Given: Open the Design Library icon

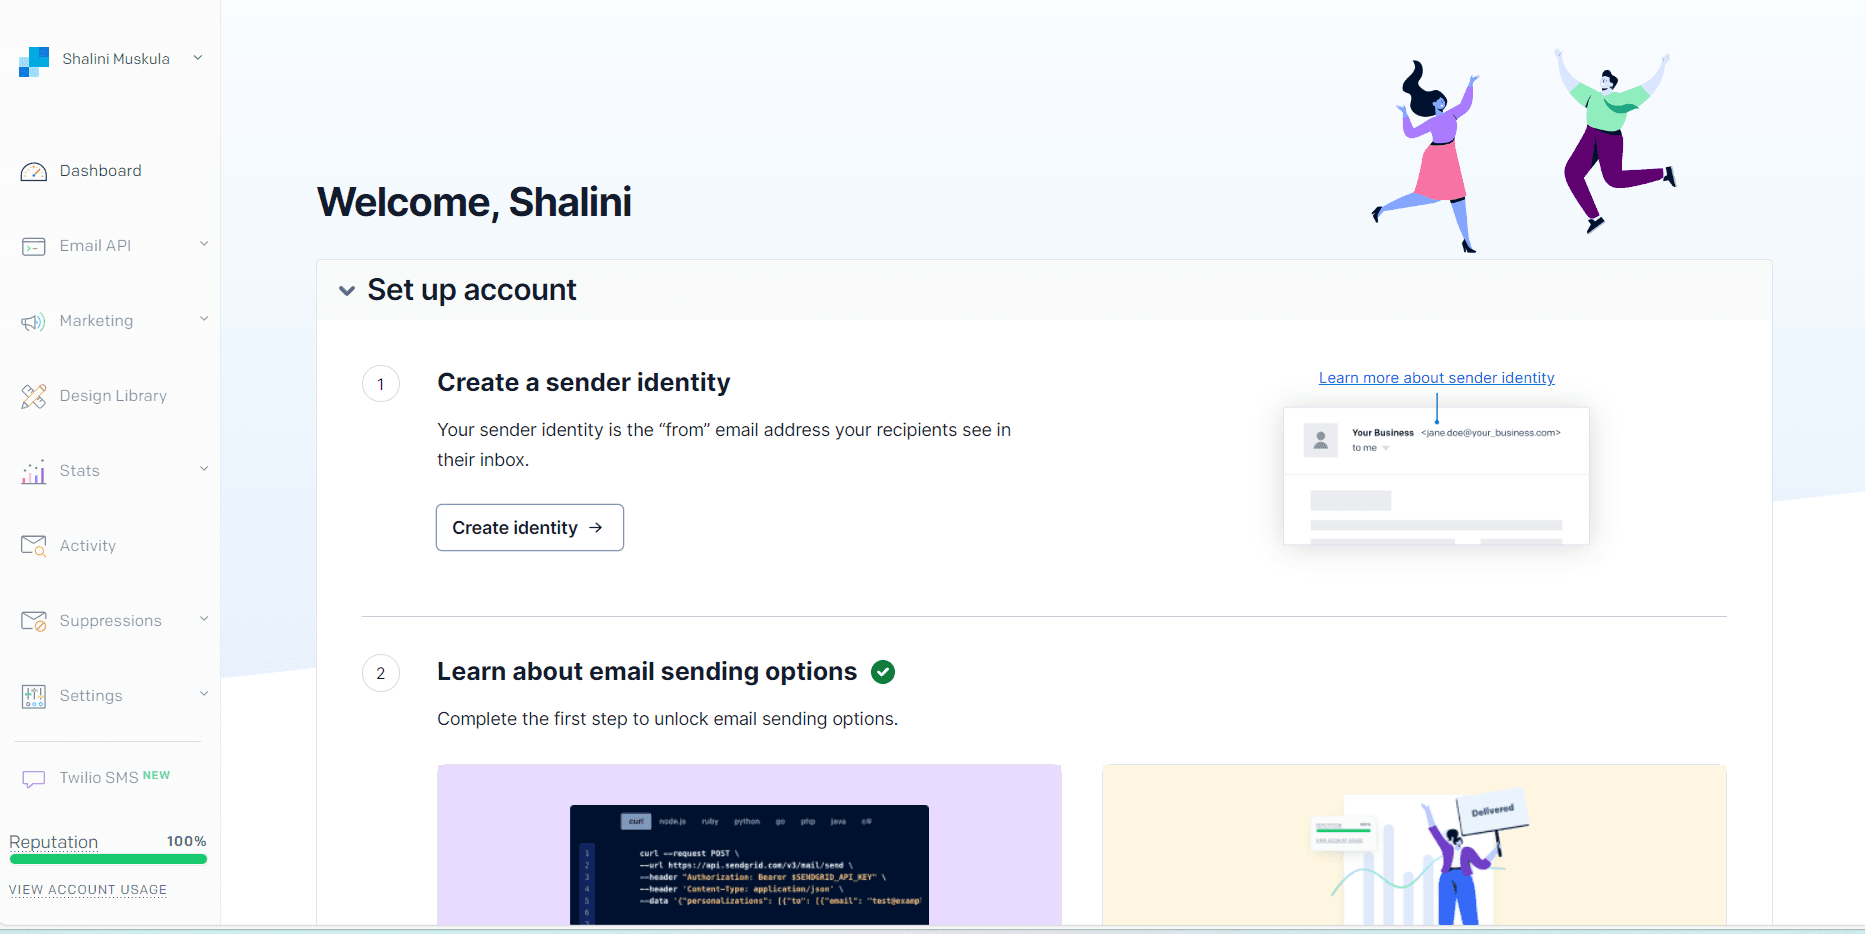Looking at the screenshot, I should pyautogui.click(x=34, y=397).
